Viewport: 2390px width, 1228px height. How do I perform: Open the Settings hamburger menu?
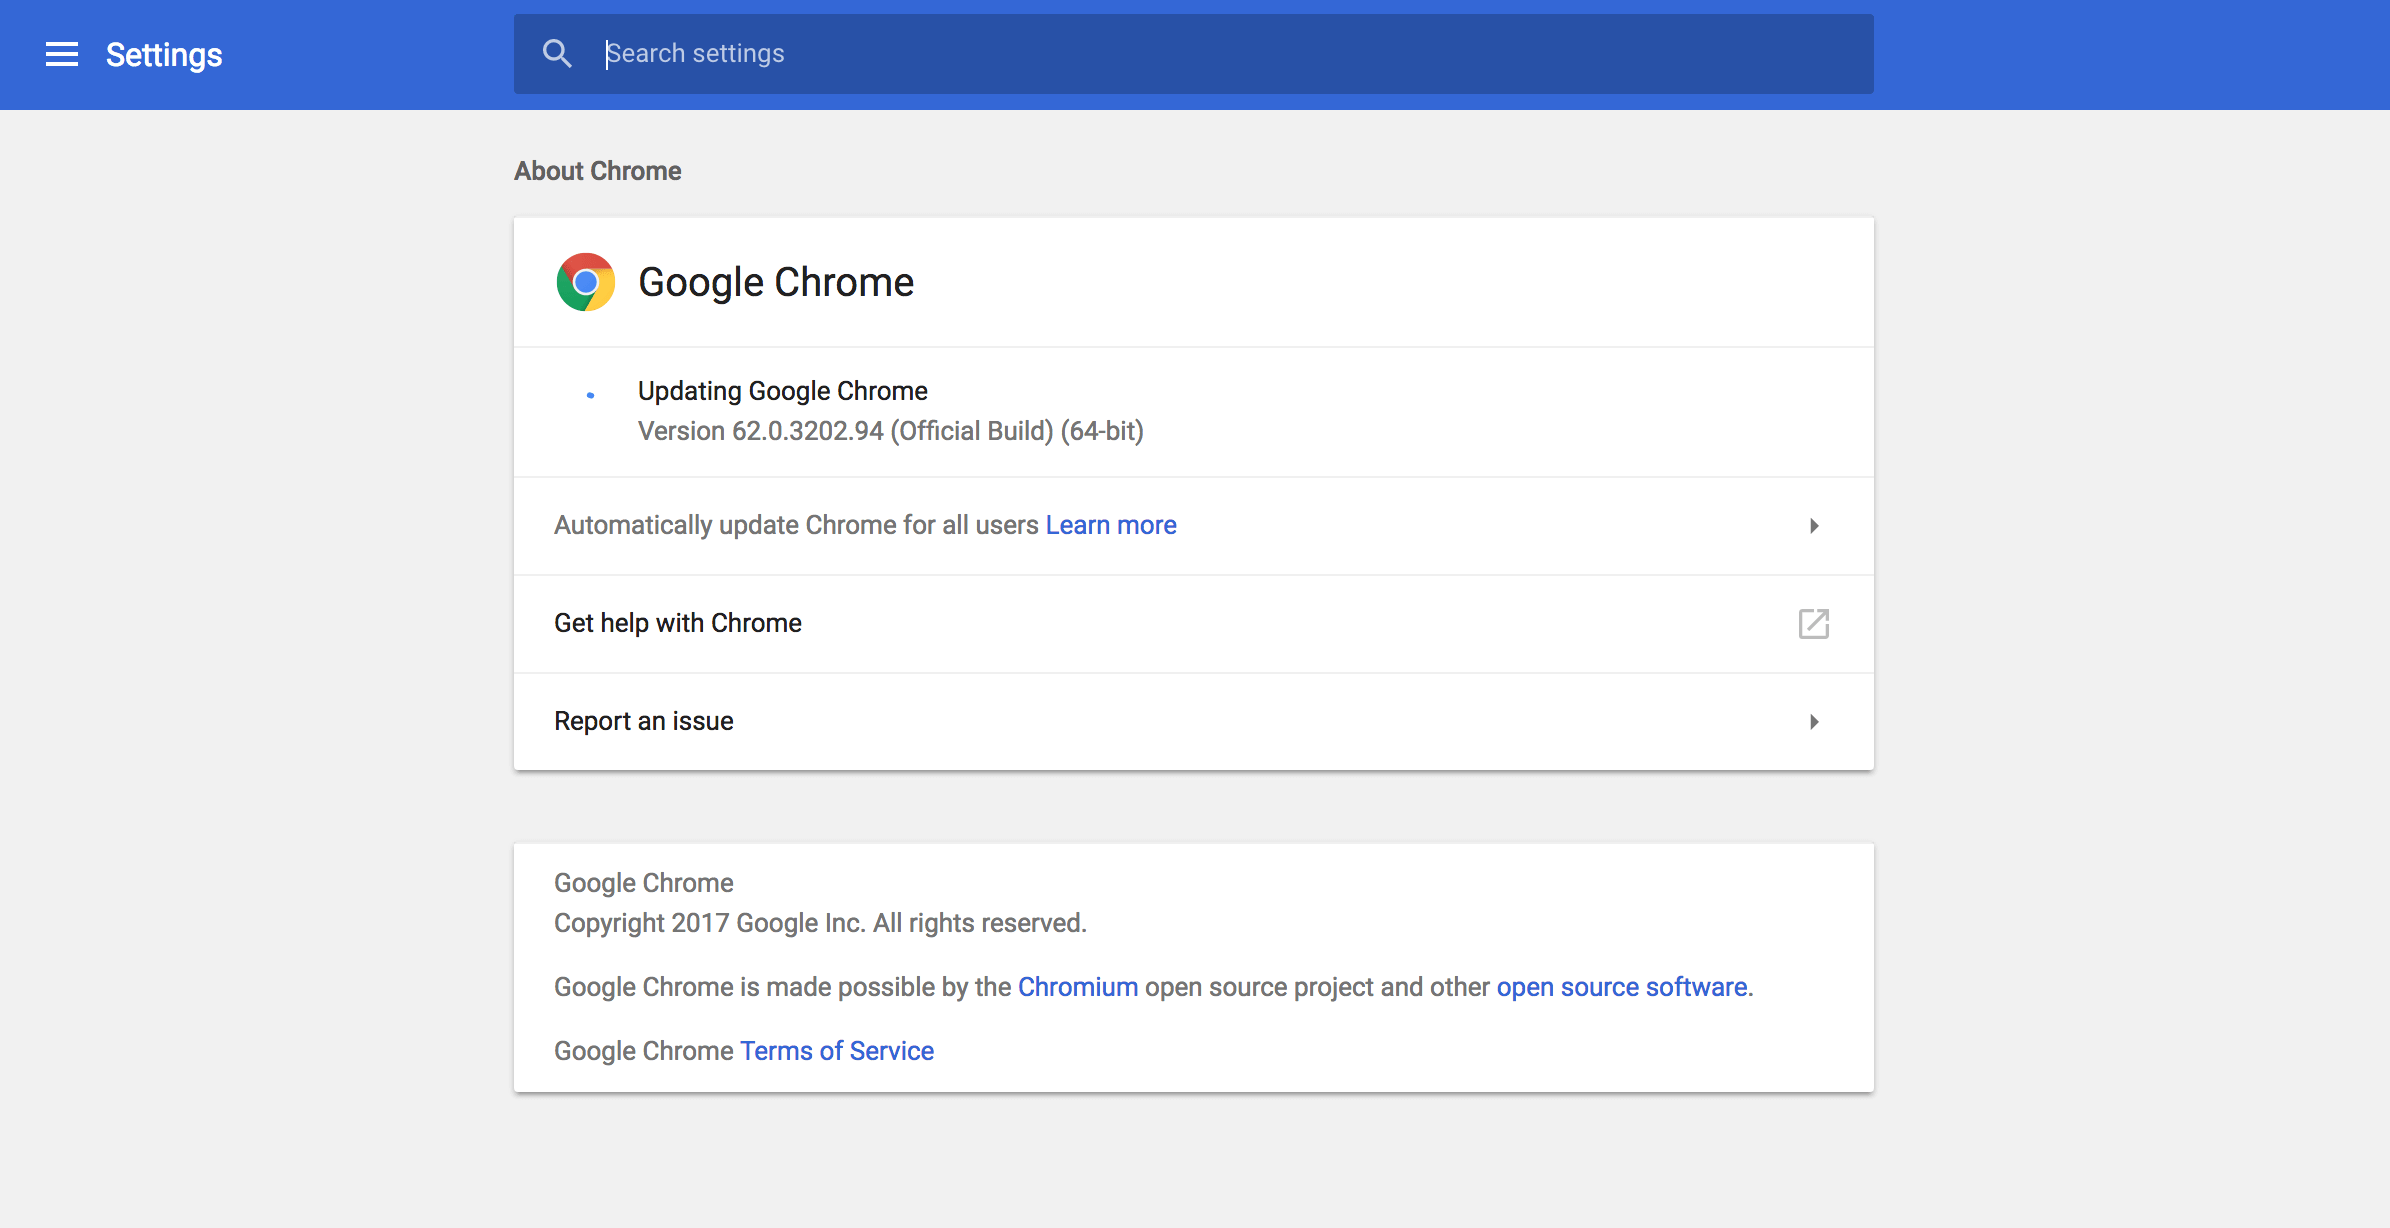pyautogui.click(x=62, y=55)
